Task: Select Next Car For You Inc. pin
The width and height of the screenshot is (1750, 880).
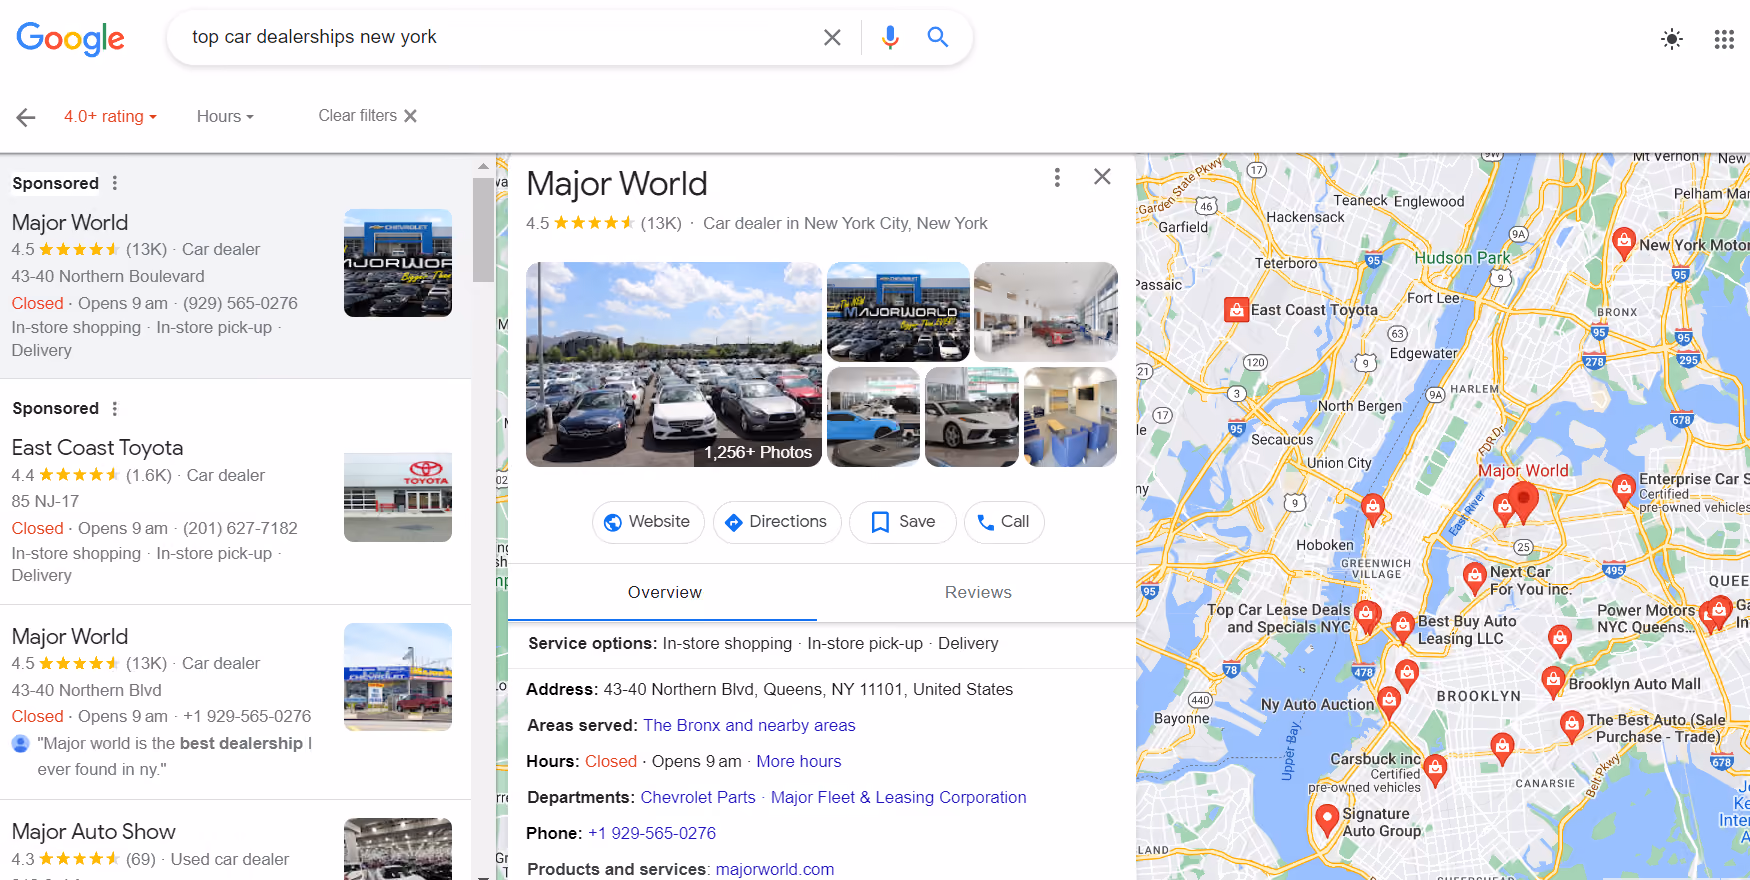Action: pyautogui.click(x=1474, y=577)
